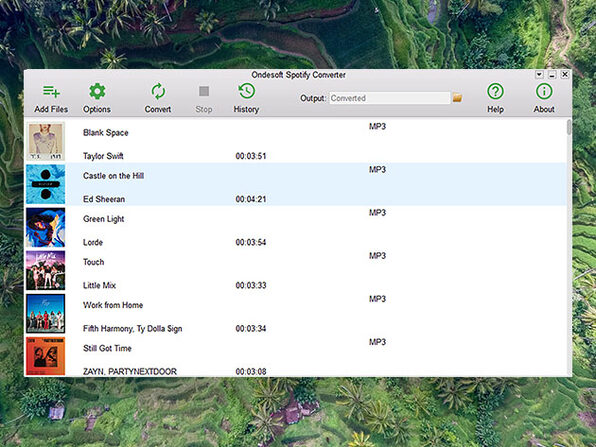Click the song title Blank Space
The image size is (596, 447).
pos(106,133)
